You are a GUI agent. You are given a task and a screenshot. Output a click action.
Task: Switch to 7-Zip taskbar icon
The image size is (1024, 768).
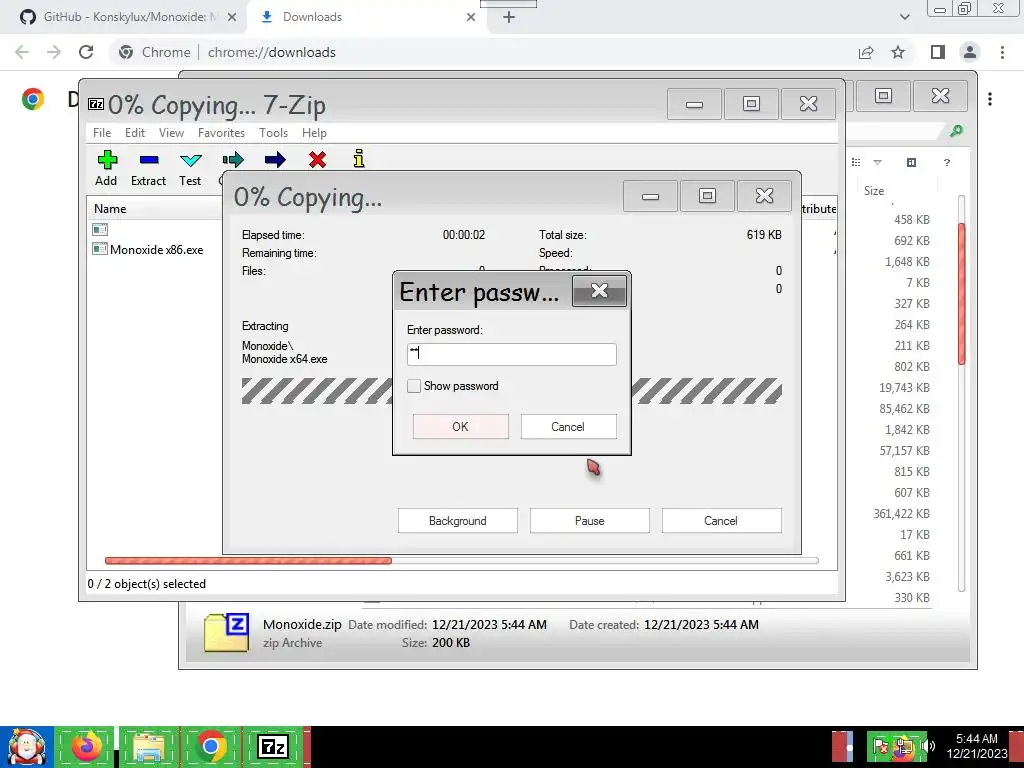[273, 746]
